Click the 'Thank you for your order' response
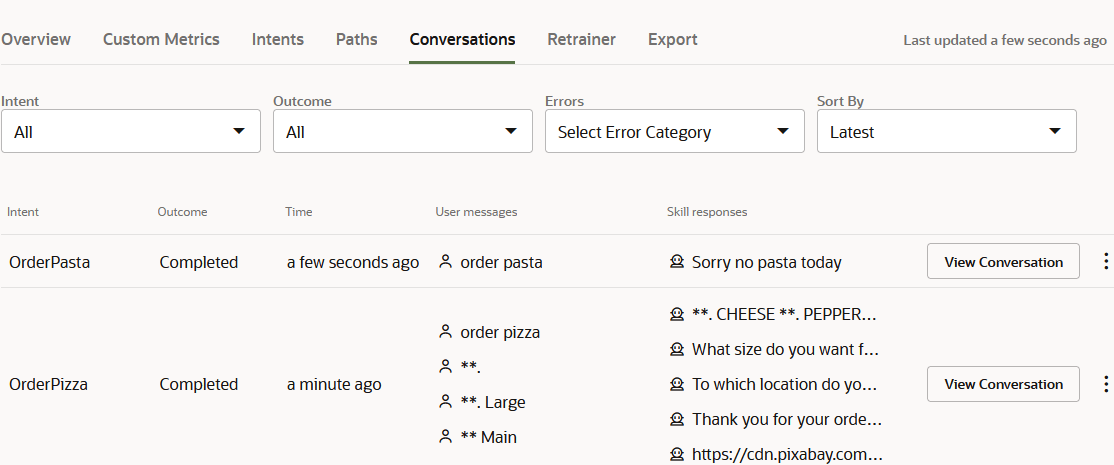 pos(786,420)
